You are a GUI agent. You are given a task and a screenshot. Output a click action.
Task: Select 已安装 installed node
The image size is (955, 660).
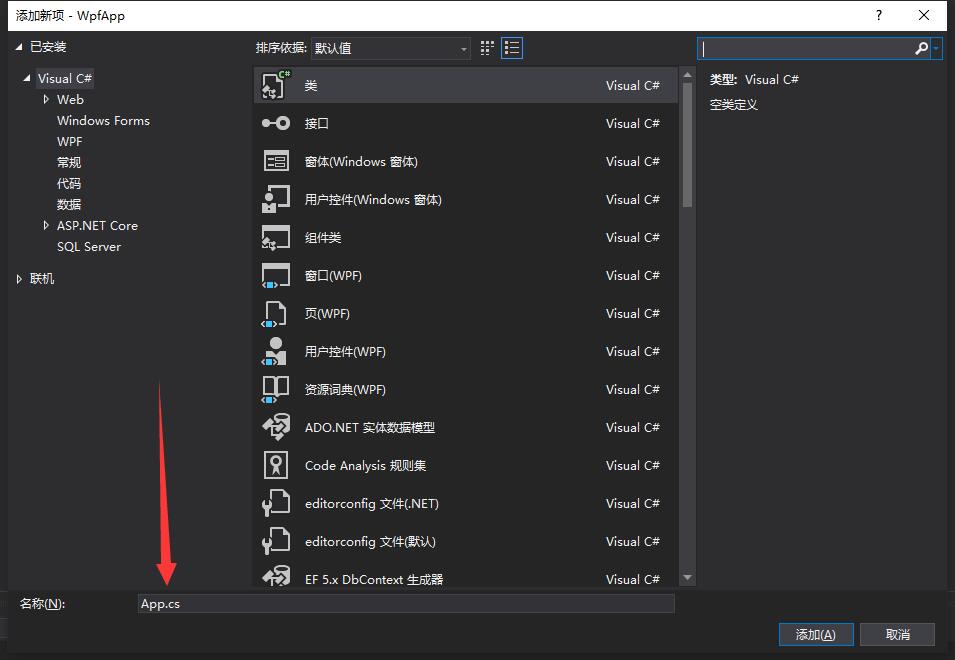point(48,46)
